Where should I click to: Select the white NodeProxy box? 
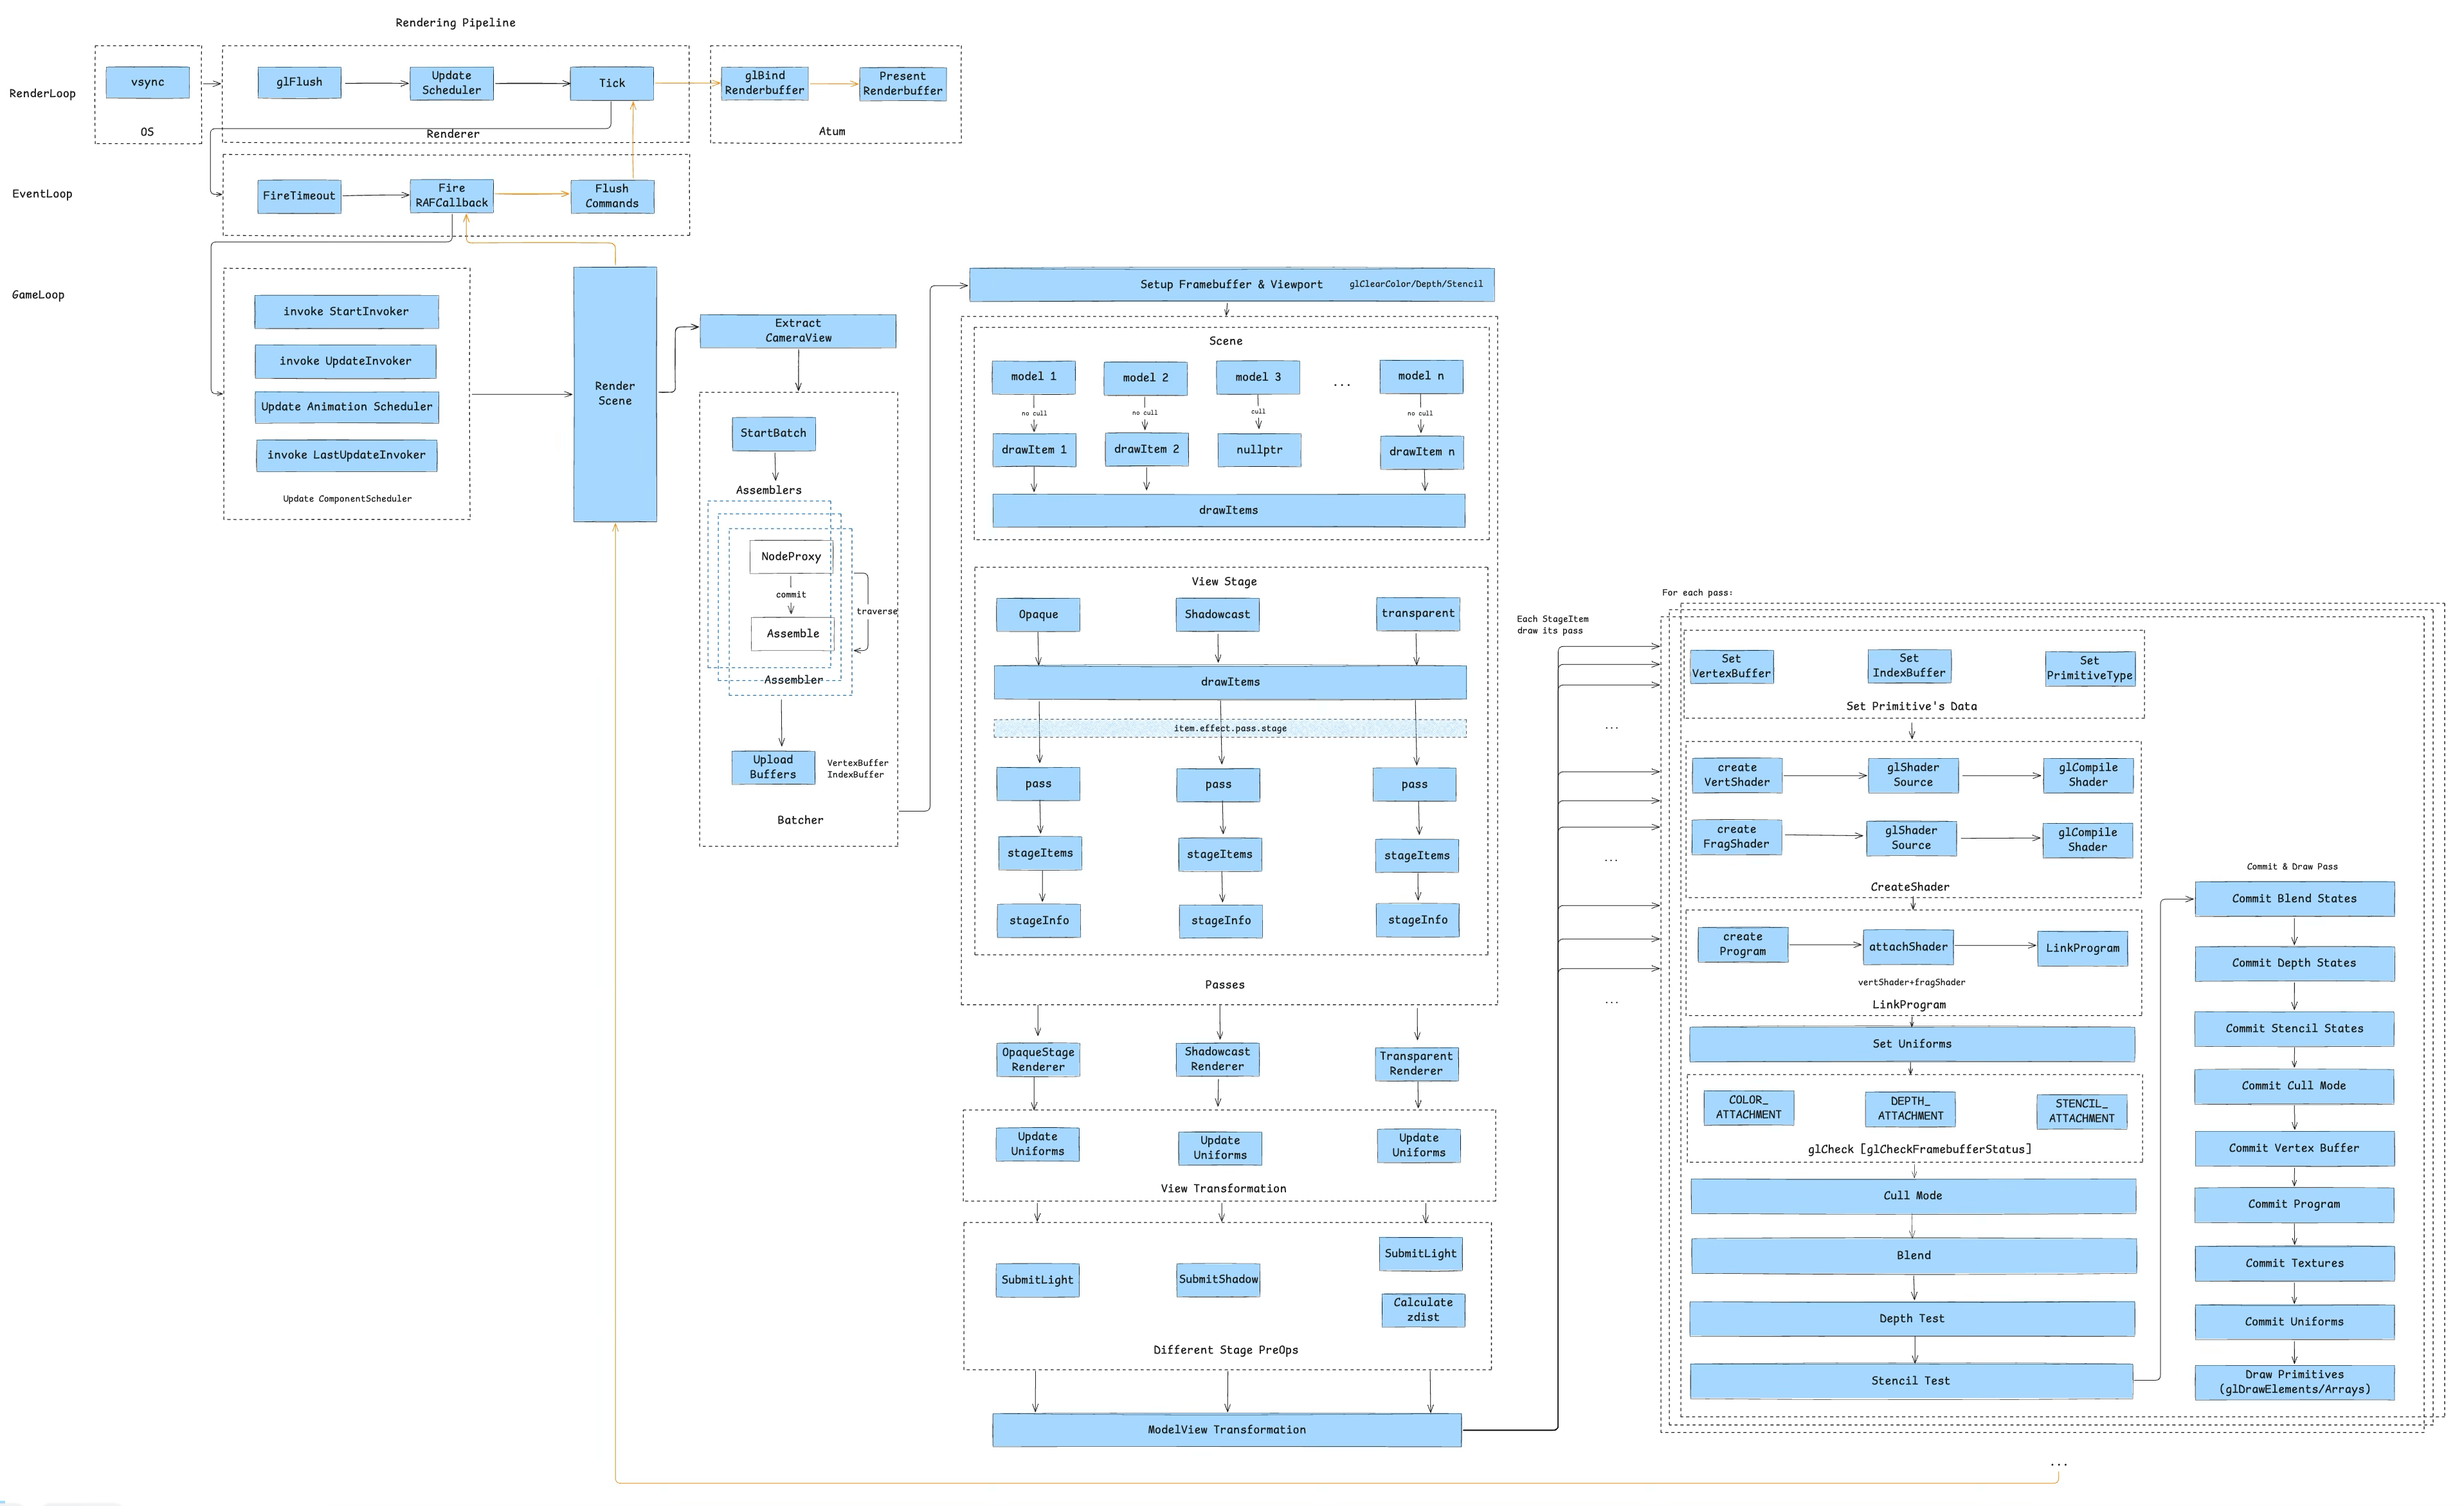(791, 557)
